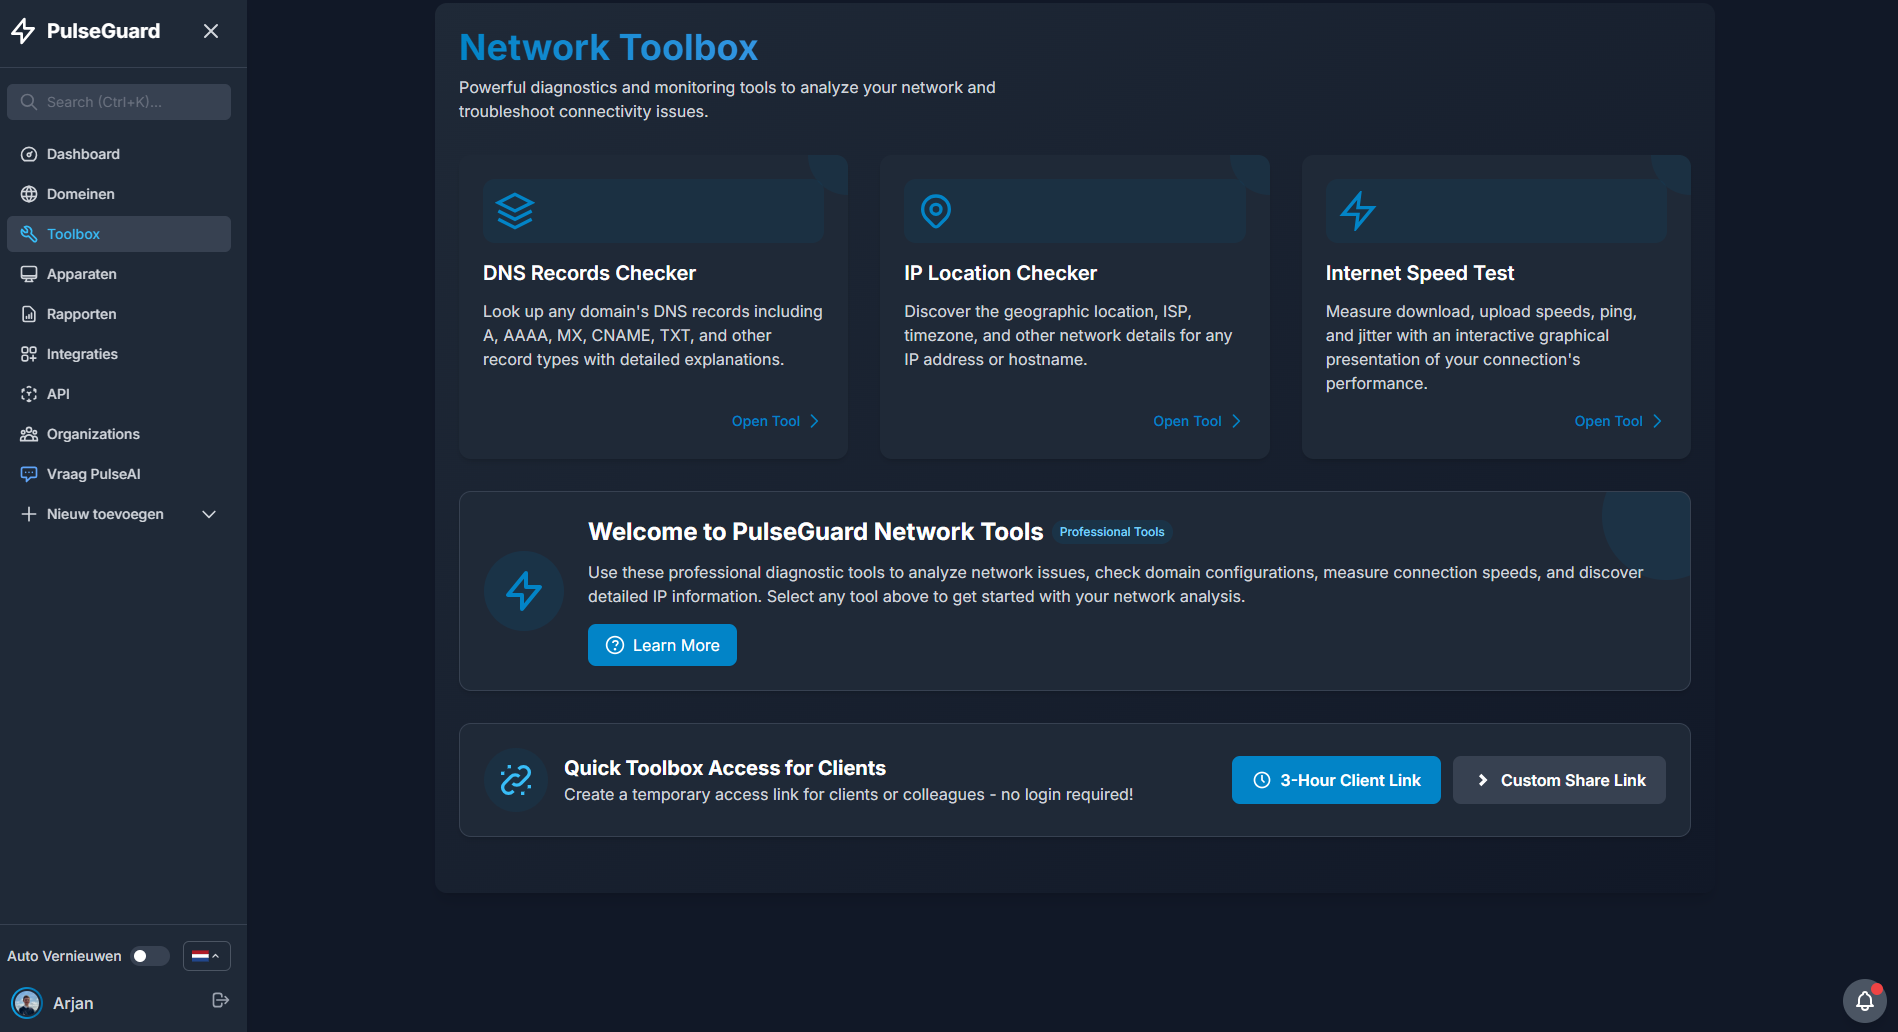Toggle the Auto Vernieuwen switch

click(x=150, y=956)
